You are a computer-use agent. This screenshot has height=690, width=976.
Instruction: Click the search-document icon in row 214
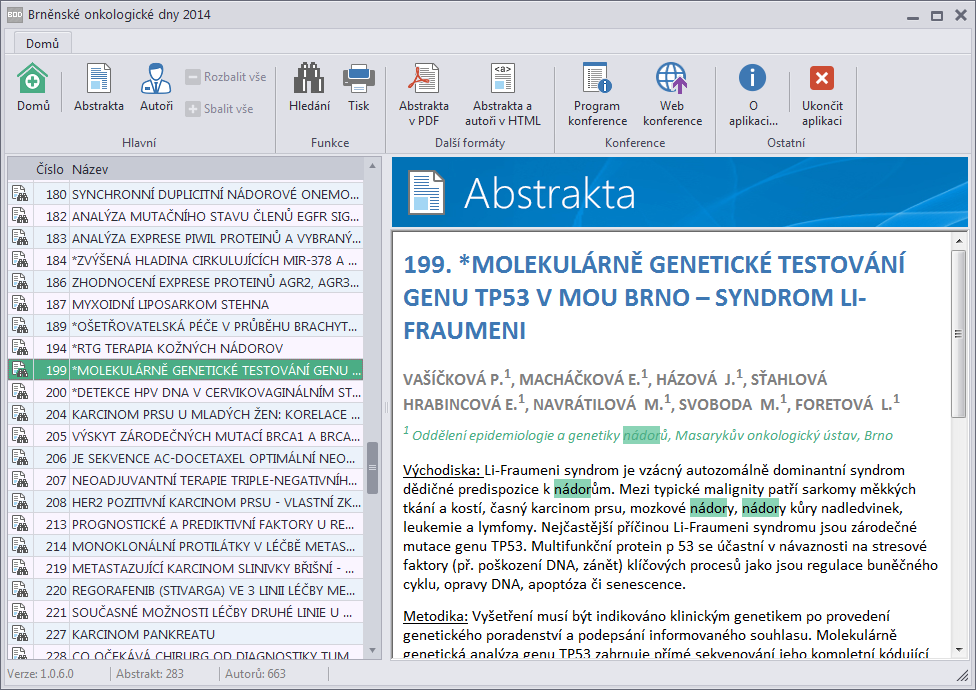20,546
